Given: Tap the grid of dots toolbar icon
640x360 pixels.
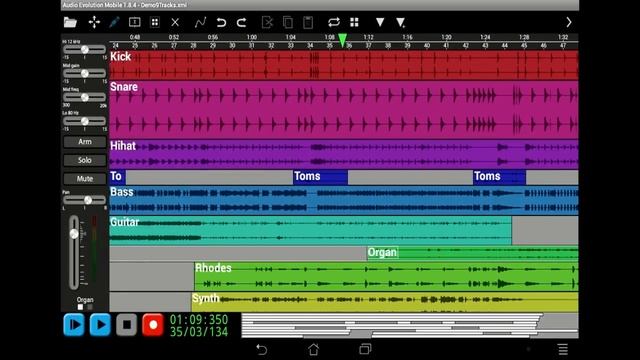Looking at the screenshot, I should tap(155, 22).
